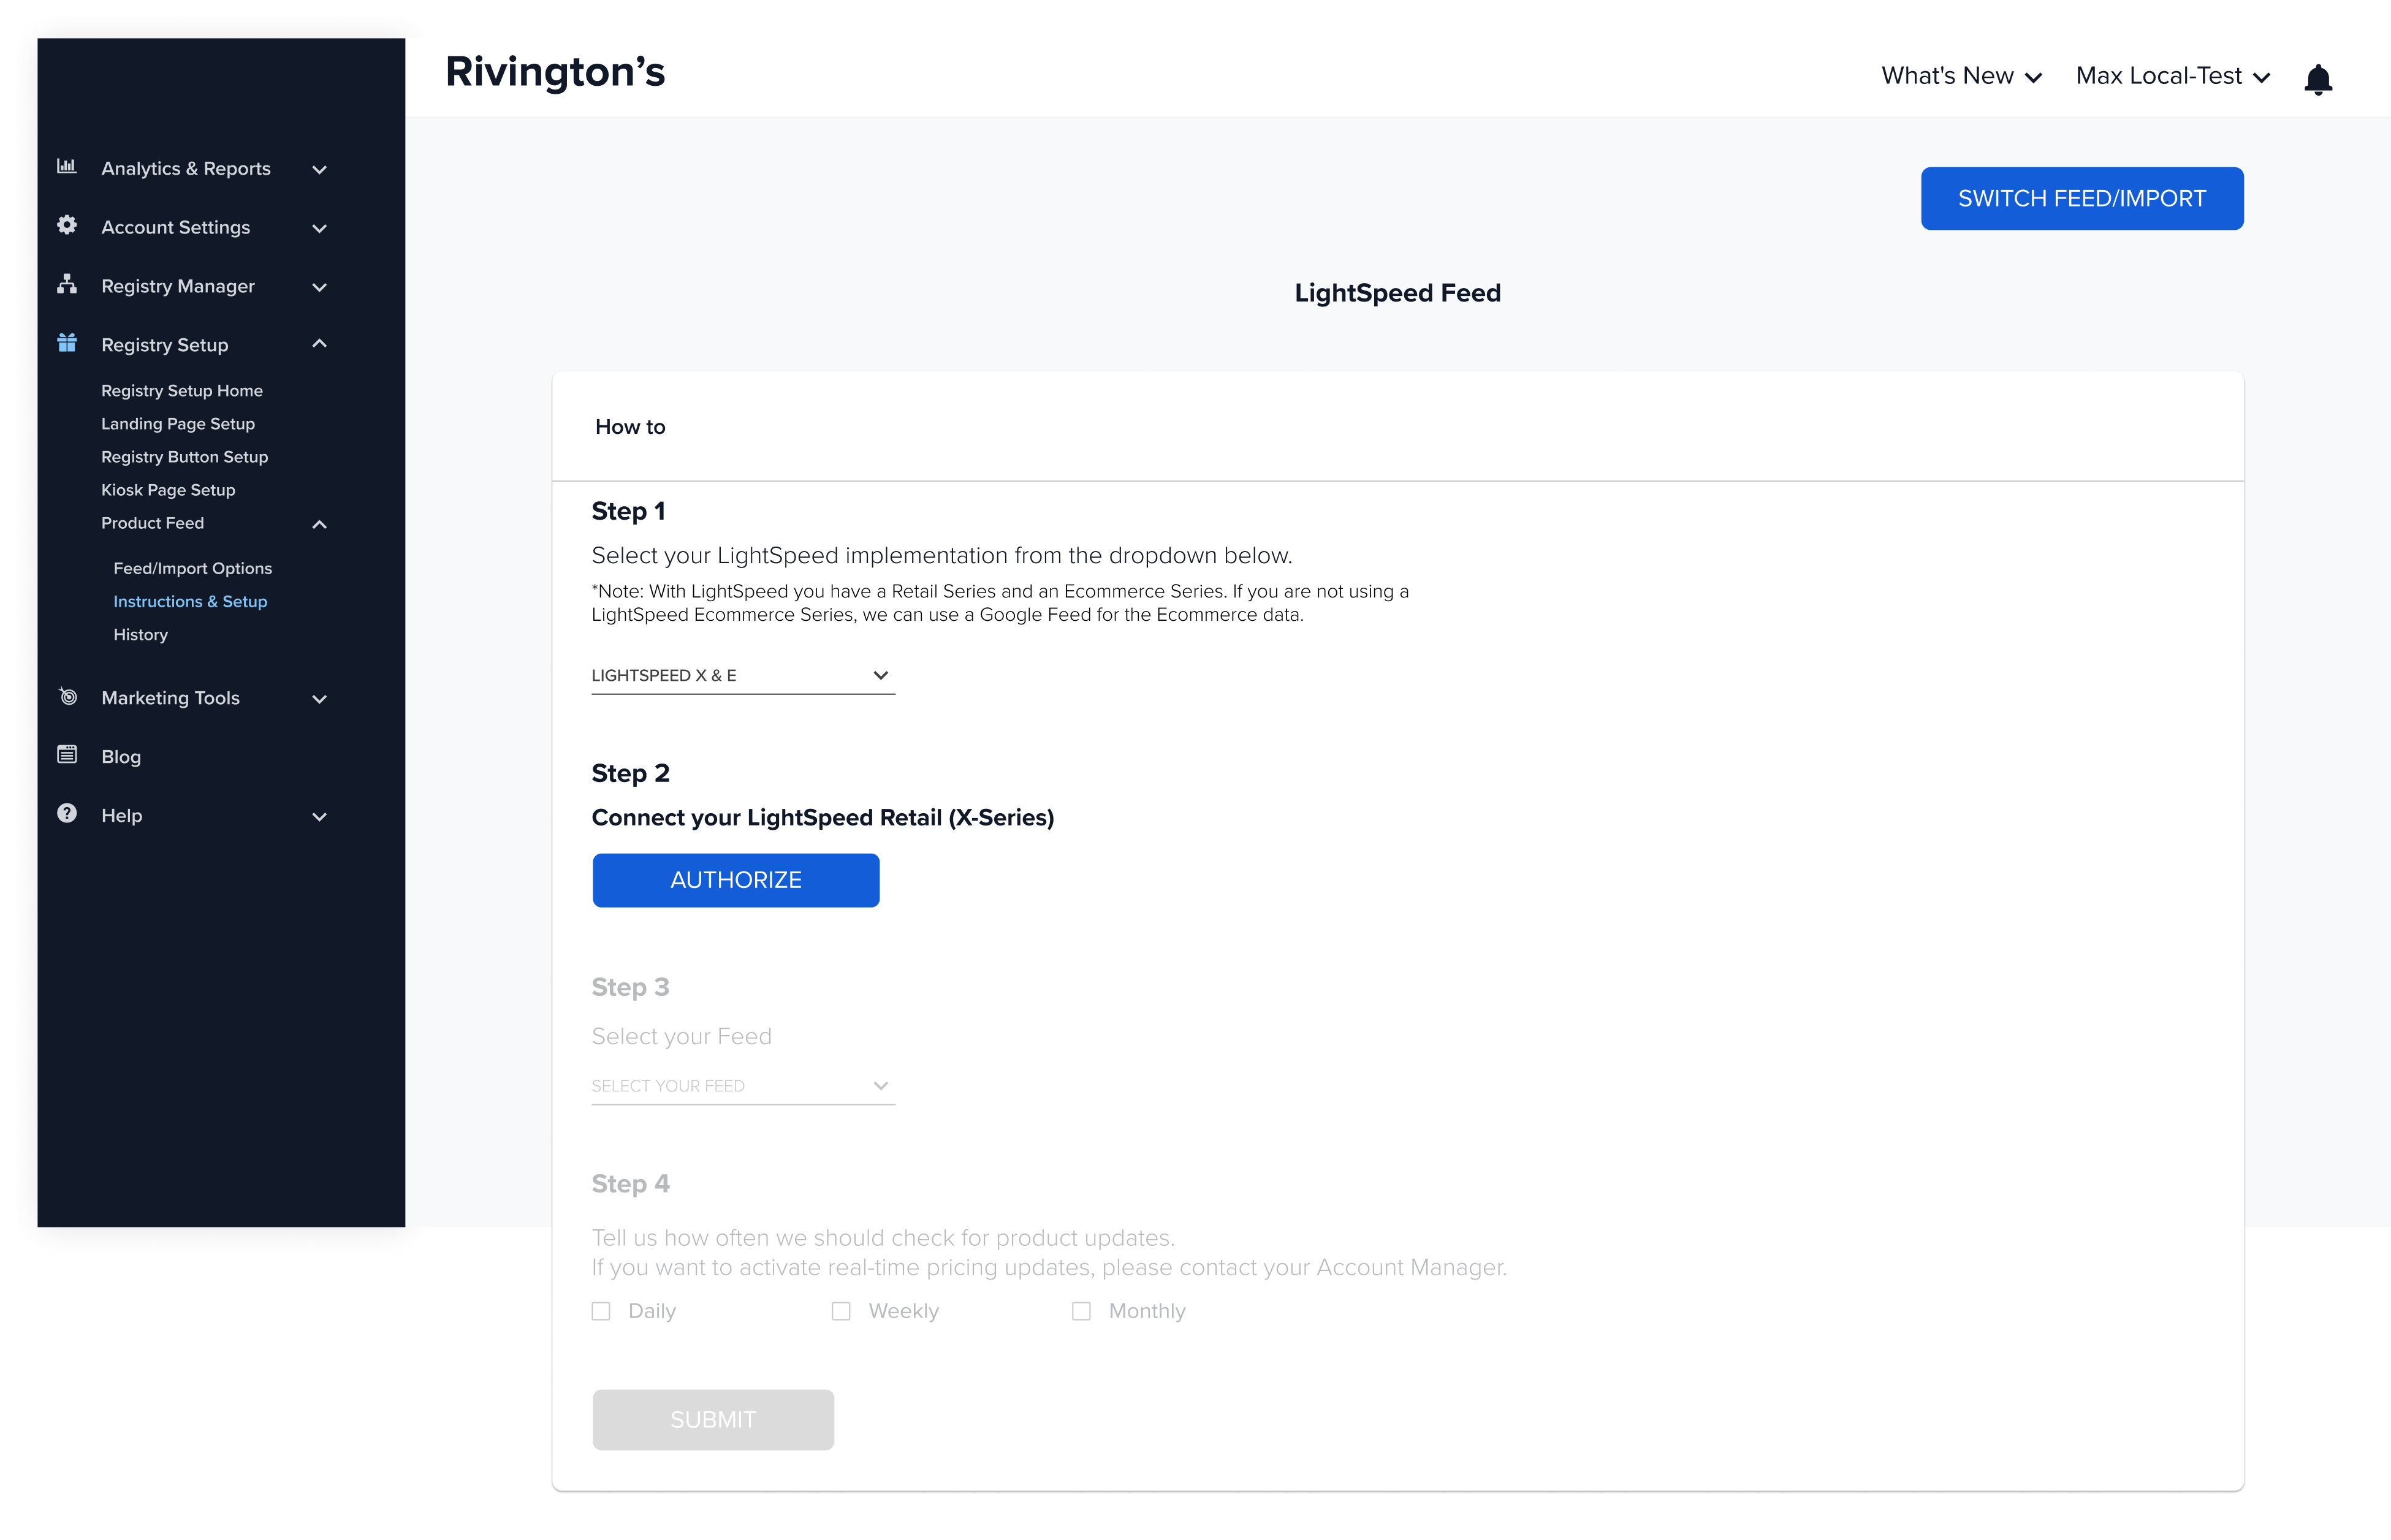Click the Blog newspaper icon
This screenshot has width=2391, height=1540.
tap(67, 755)
